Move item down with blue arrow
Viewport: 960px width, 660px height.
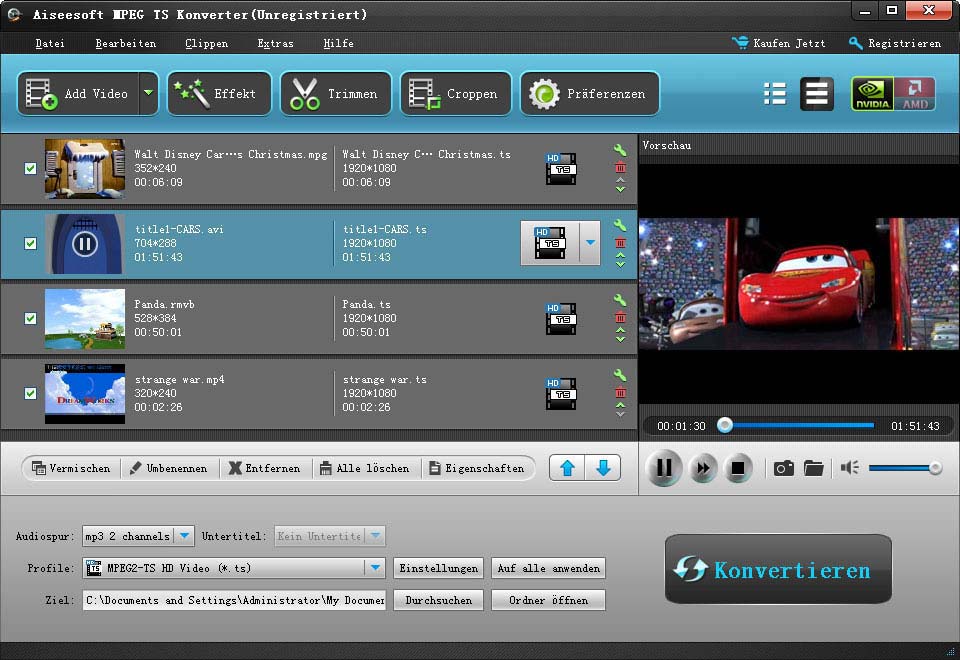pos(603,468)
